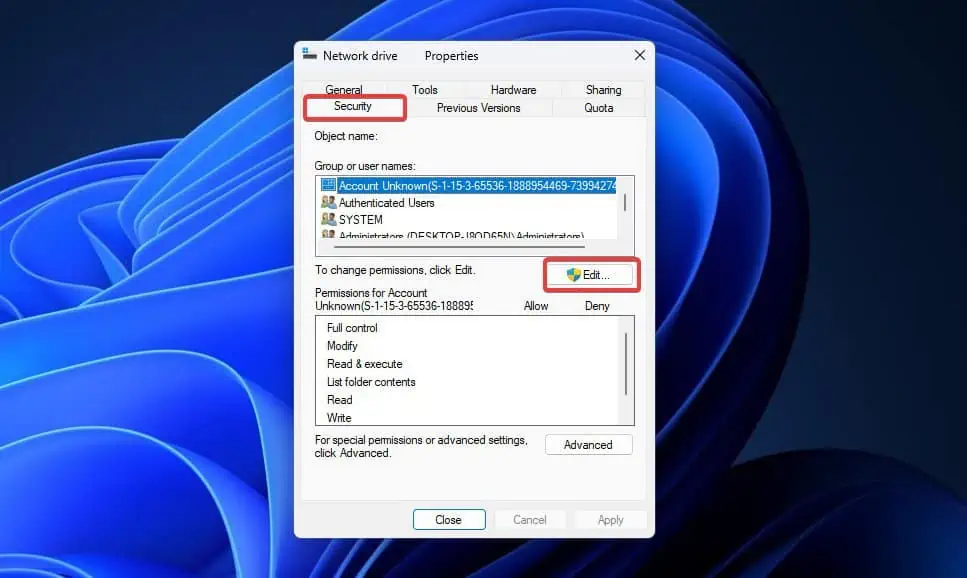The image size is (967, 578).
Task: Click the group list horizontal scrollbar
Action: click(x=459, y=247)
